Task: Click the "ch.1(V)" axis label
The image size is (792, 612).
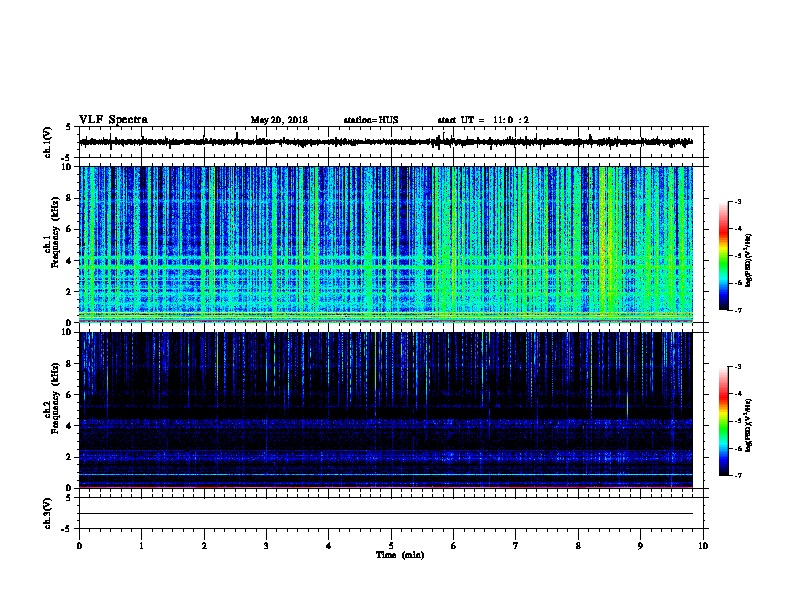Action: click(48, 142)
